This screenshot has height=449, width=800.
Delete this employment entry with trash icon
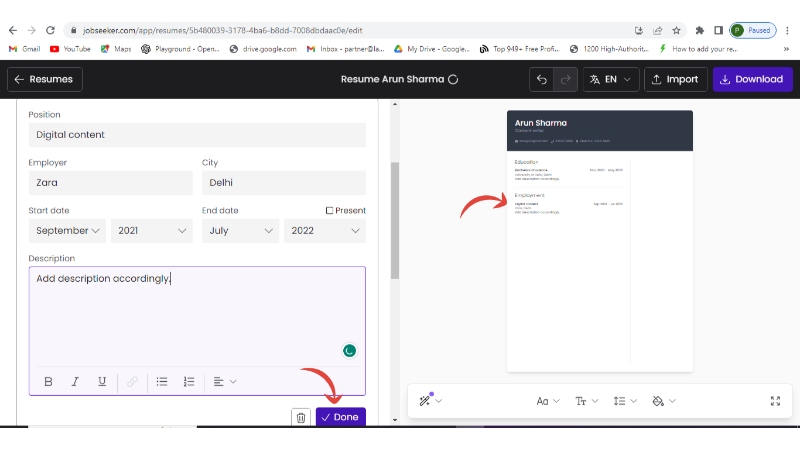pos(300,417)
